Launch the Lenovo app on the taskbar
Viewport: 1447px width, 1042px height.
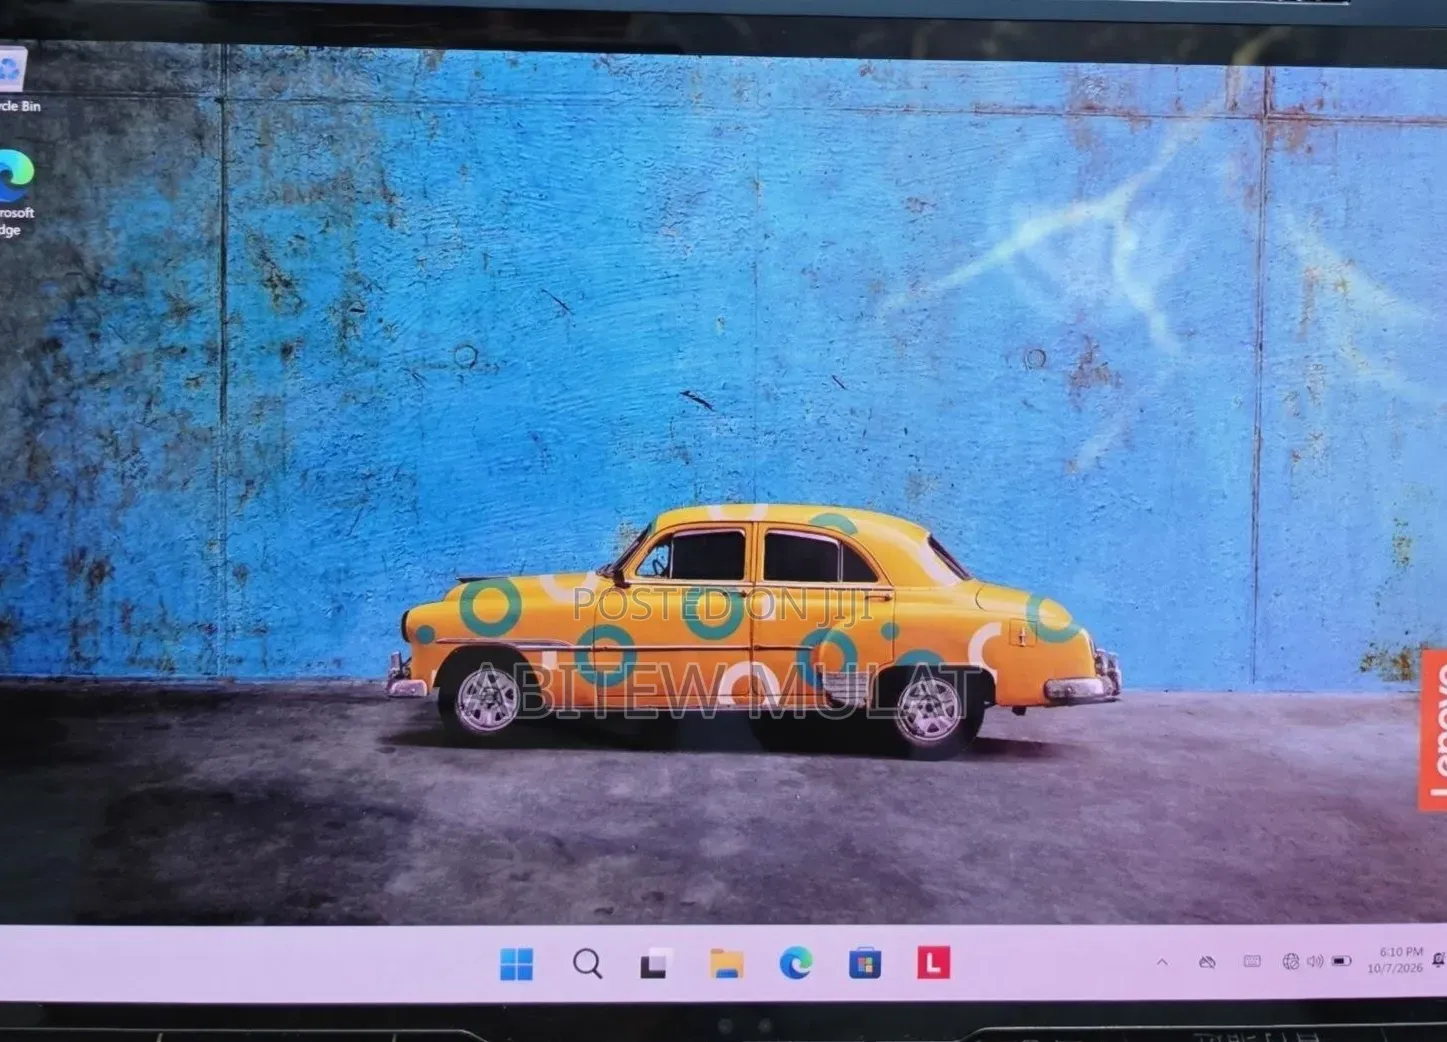pos(933,963)
